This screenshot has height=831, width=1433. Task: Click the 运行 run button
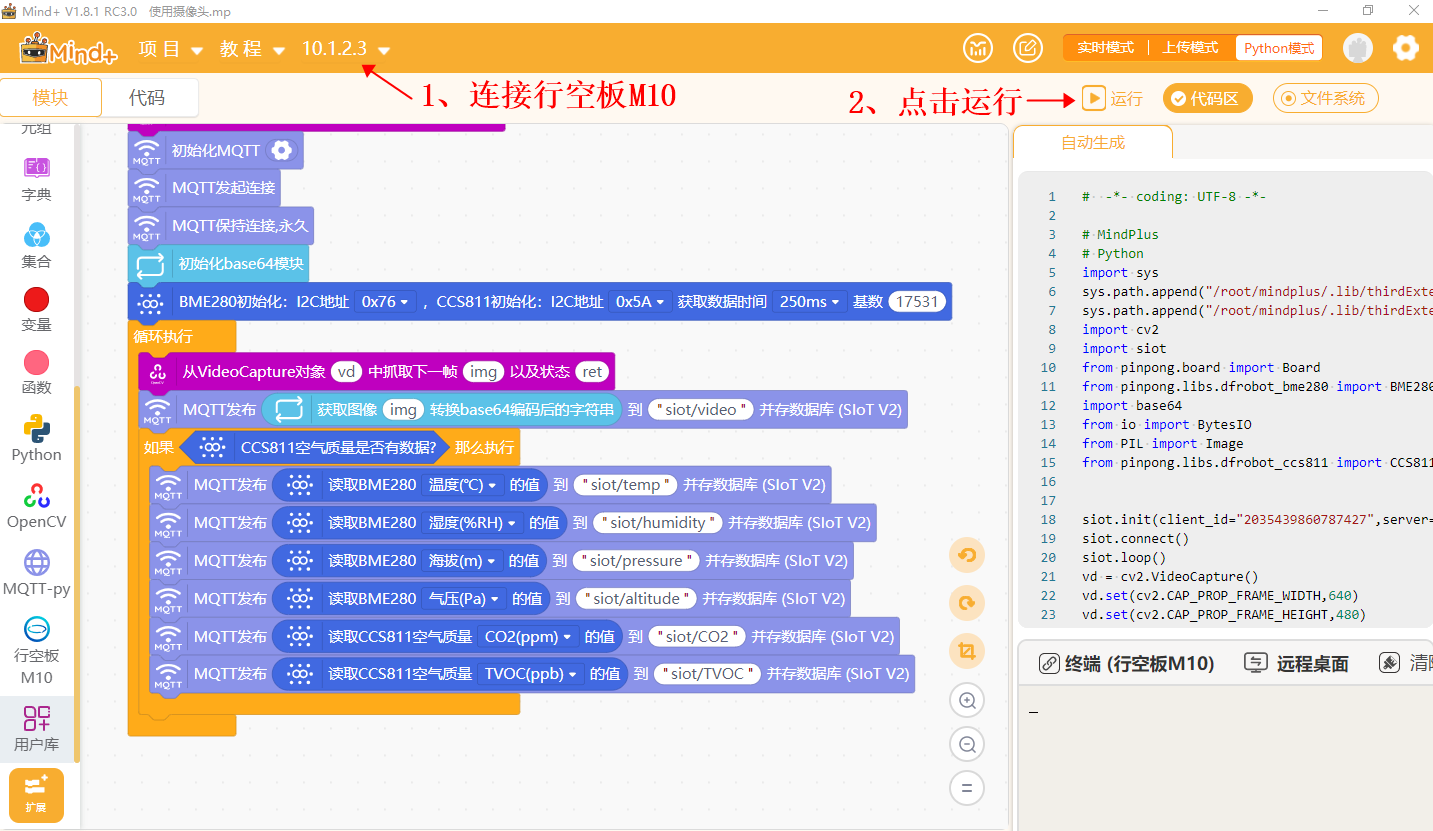coord(1111,98)
